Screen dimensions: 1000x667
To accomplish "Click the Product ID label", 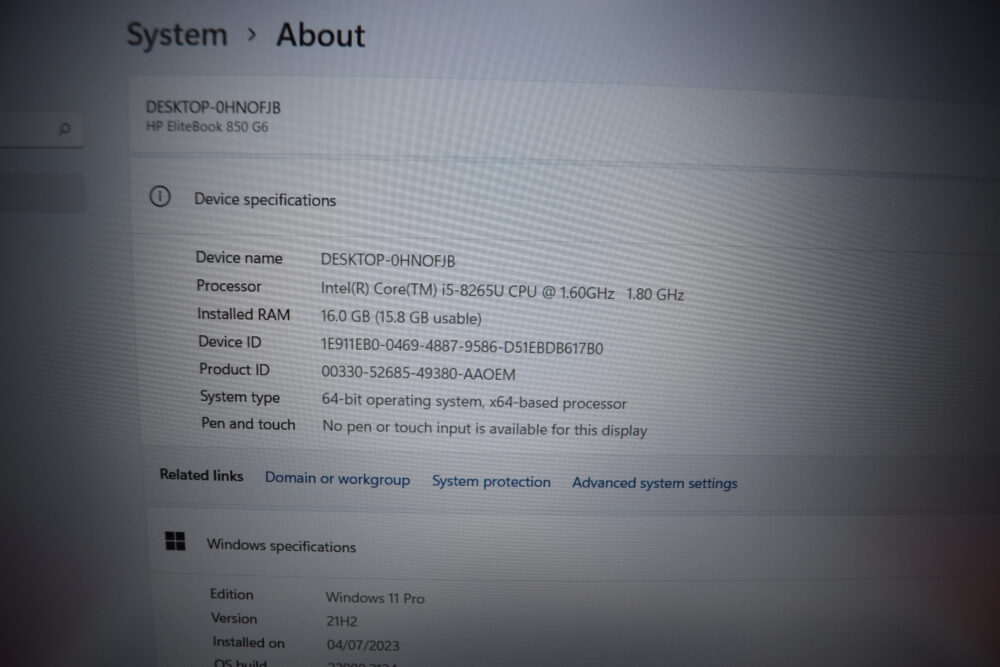I will (234, 369).
